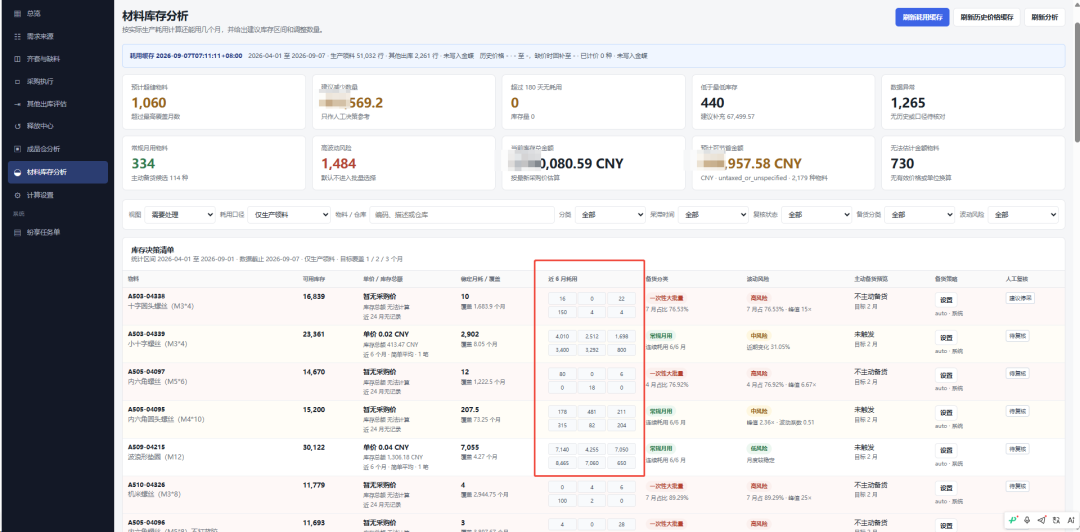Click the 刷新分析 button
This screenshot has height=532, width=1080.
1045,18
